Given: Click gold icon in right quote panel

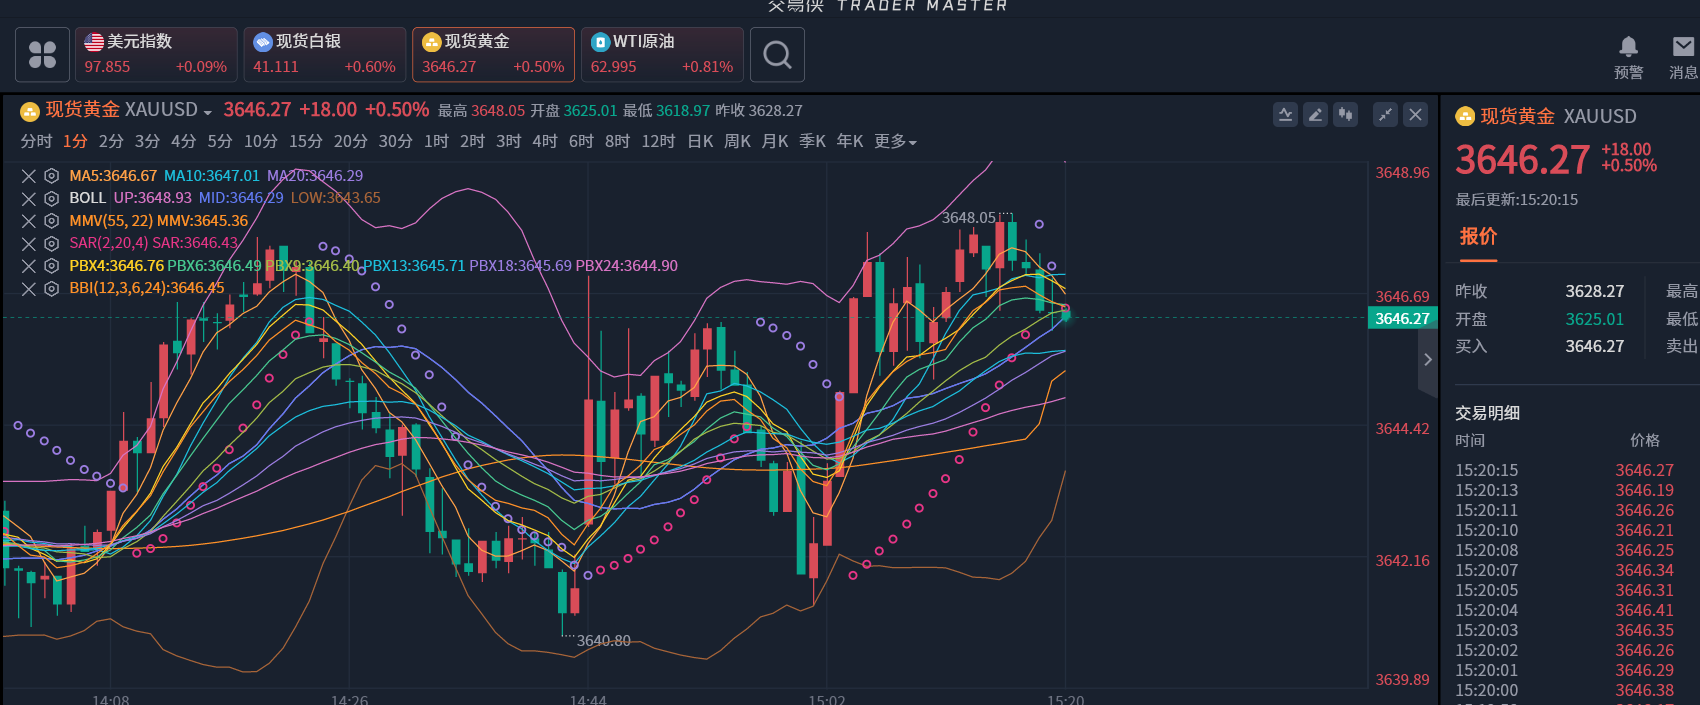Looking at the screenshot, I should point(1465,117).
